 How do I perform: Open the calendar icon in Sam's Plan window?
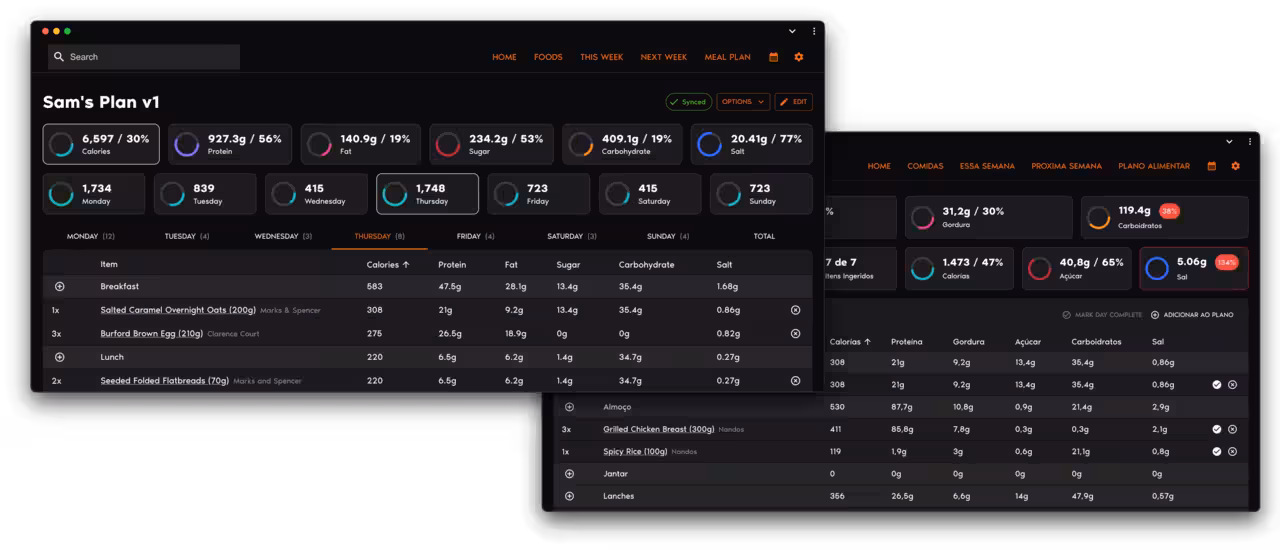pyautogui.click(x=773, y=57)
